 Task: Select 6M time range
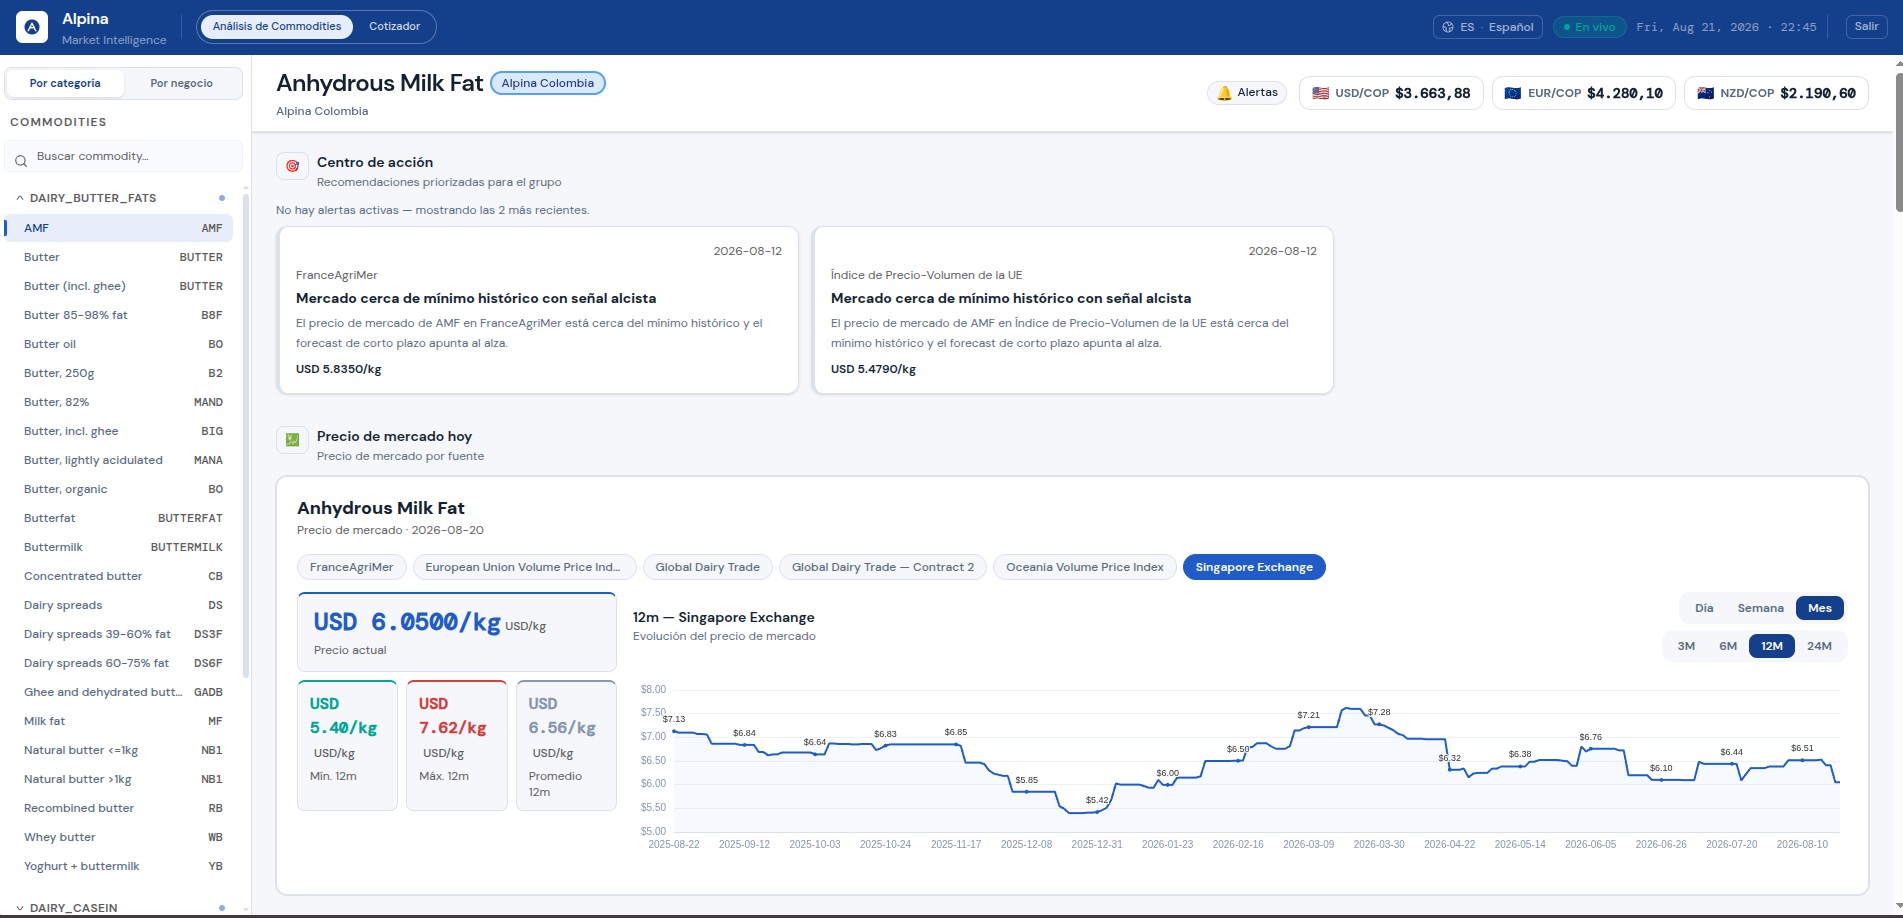click(1728, 646)
